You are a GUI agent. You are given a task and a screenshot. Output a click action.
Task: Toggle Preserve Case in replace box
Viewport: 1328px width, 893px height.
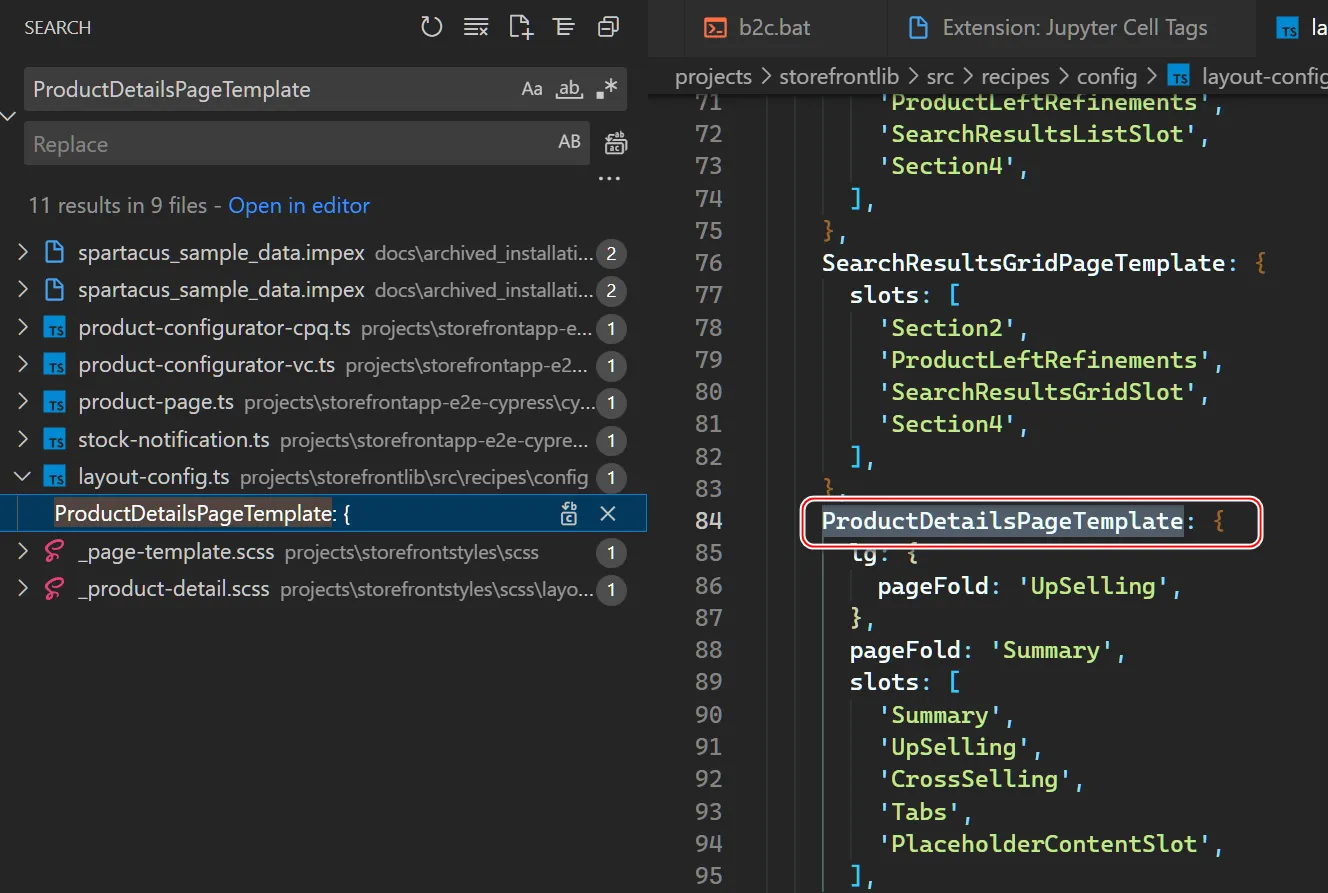tap(569, 143)
